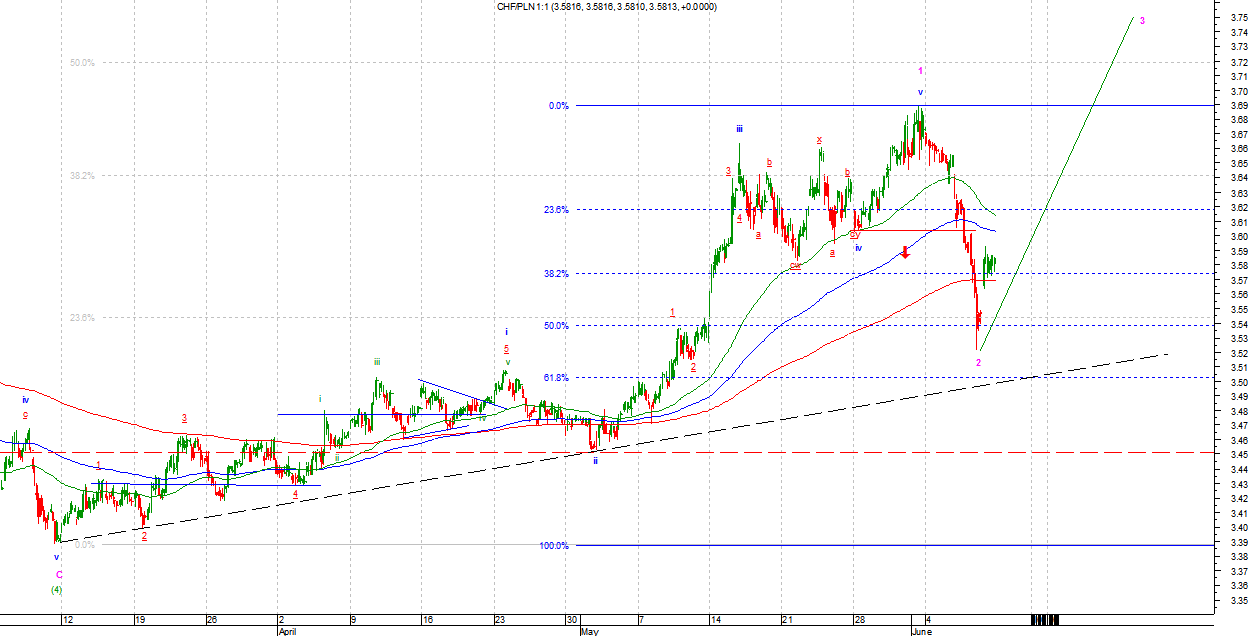Click the gray 38.2% label on left
The width and height of the screenshot is (1250, 636).
pos(82,176)
